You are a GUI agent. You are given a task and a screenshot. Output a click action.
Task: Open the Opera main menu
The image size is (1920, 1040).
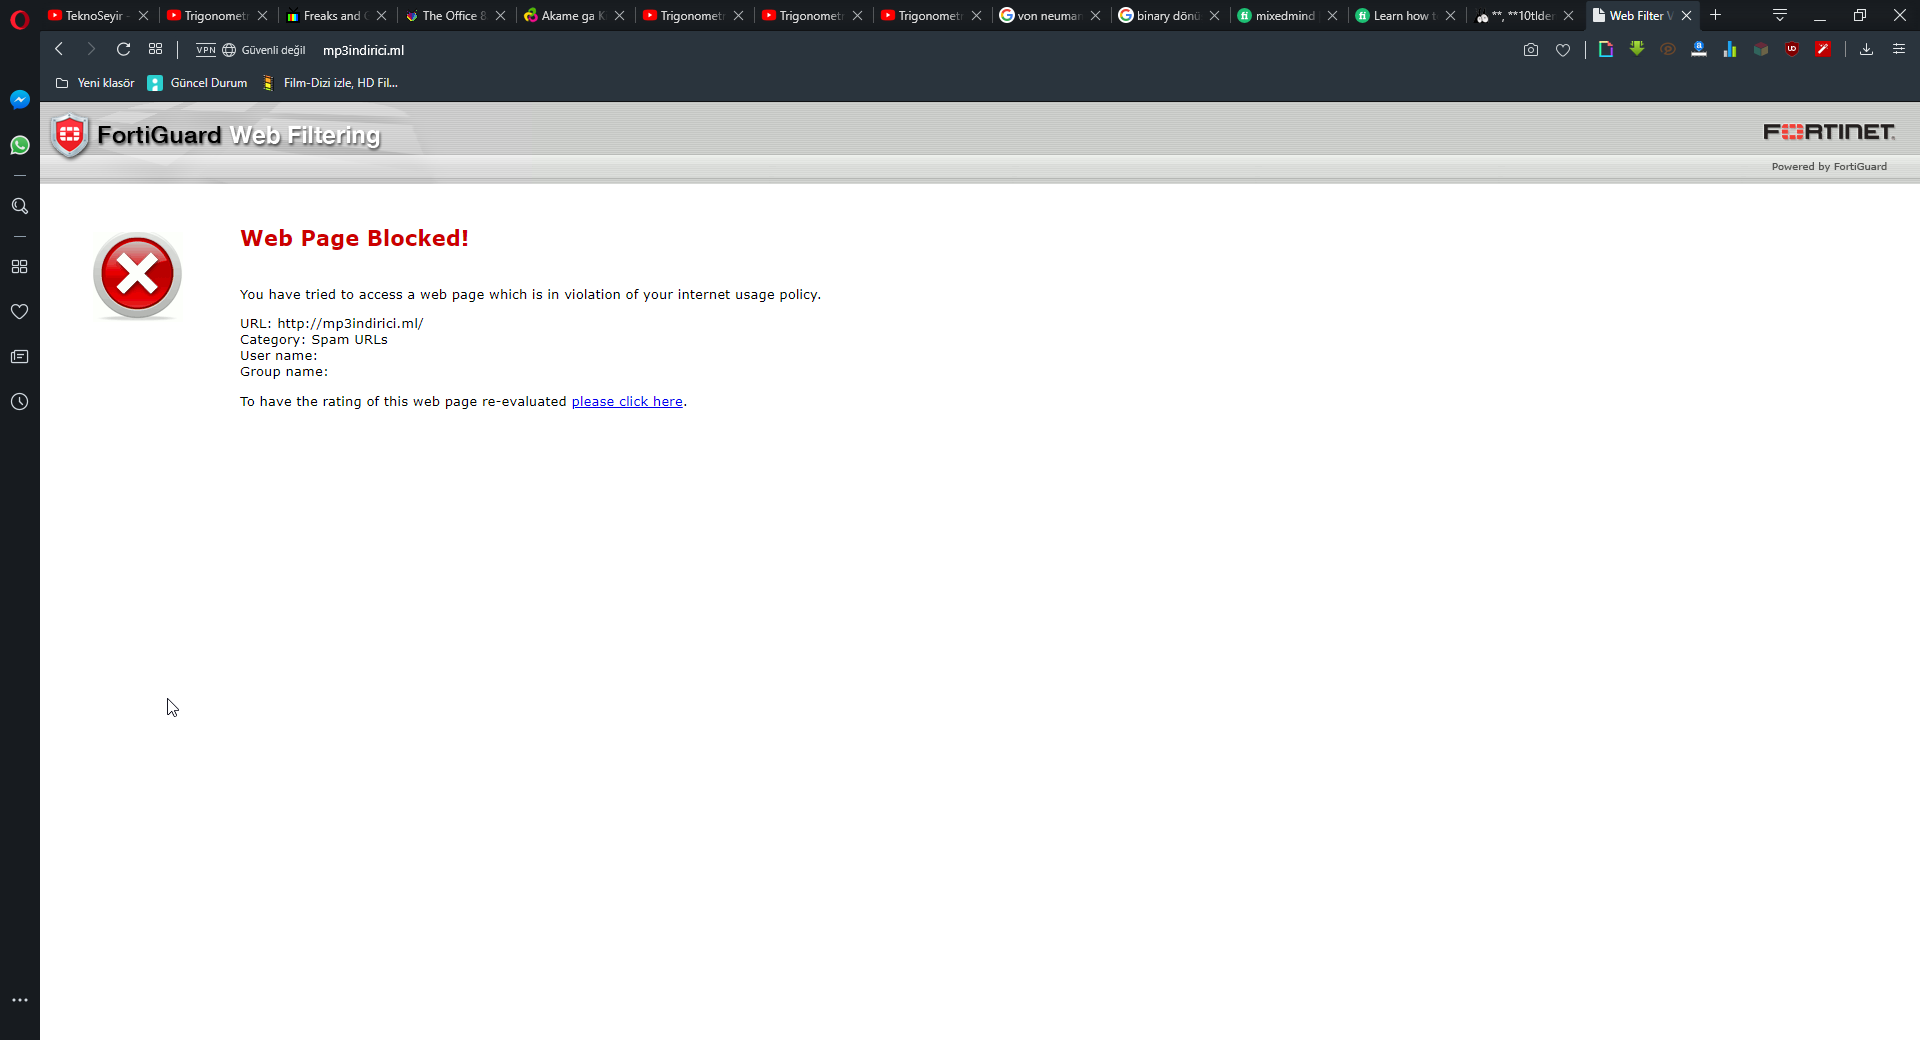tap(19, 19)
